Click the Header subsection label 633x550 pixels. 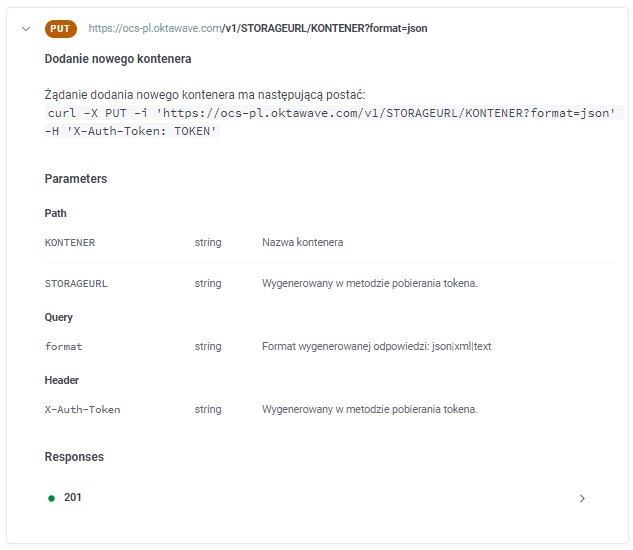(x=62, y=380)
